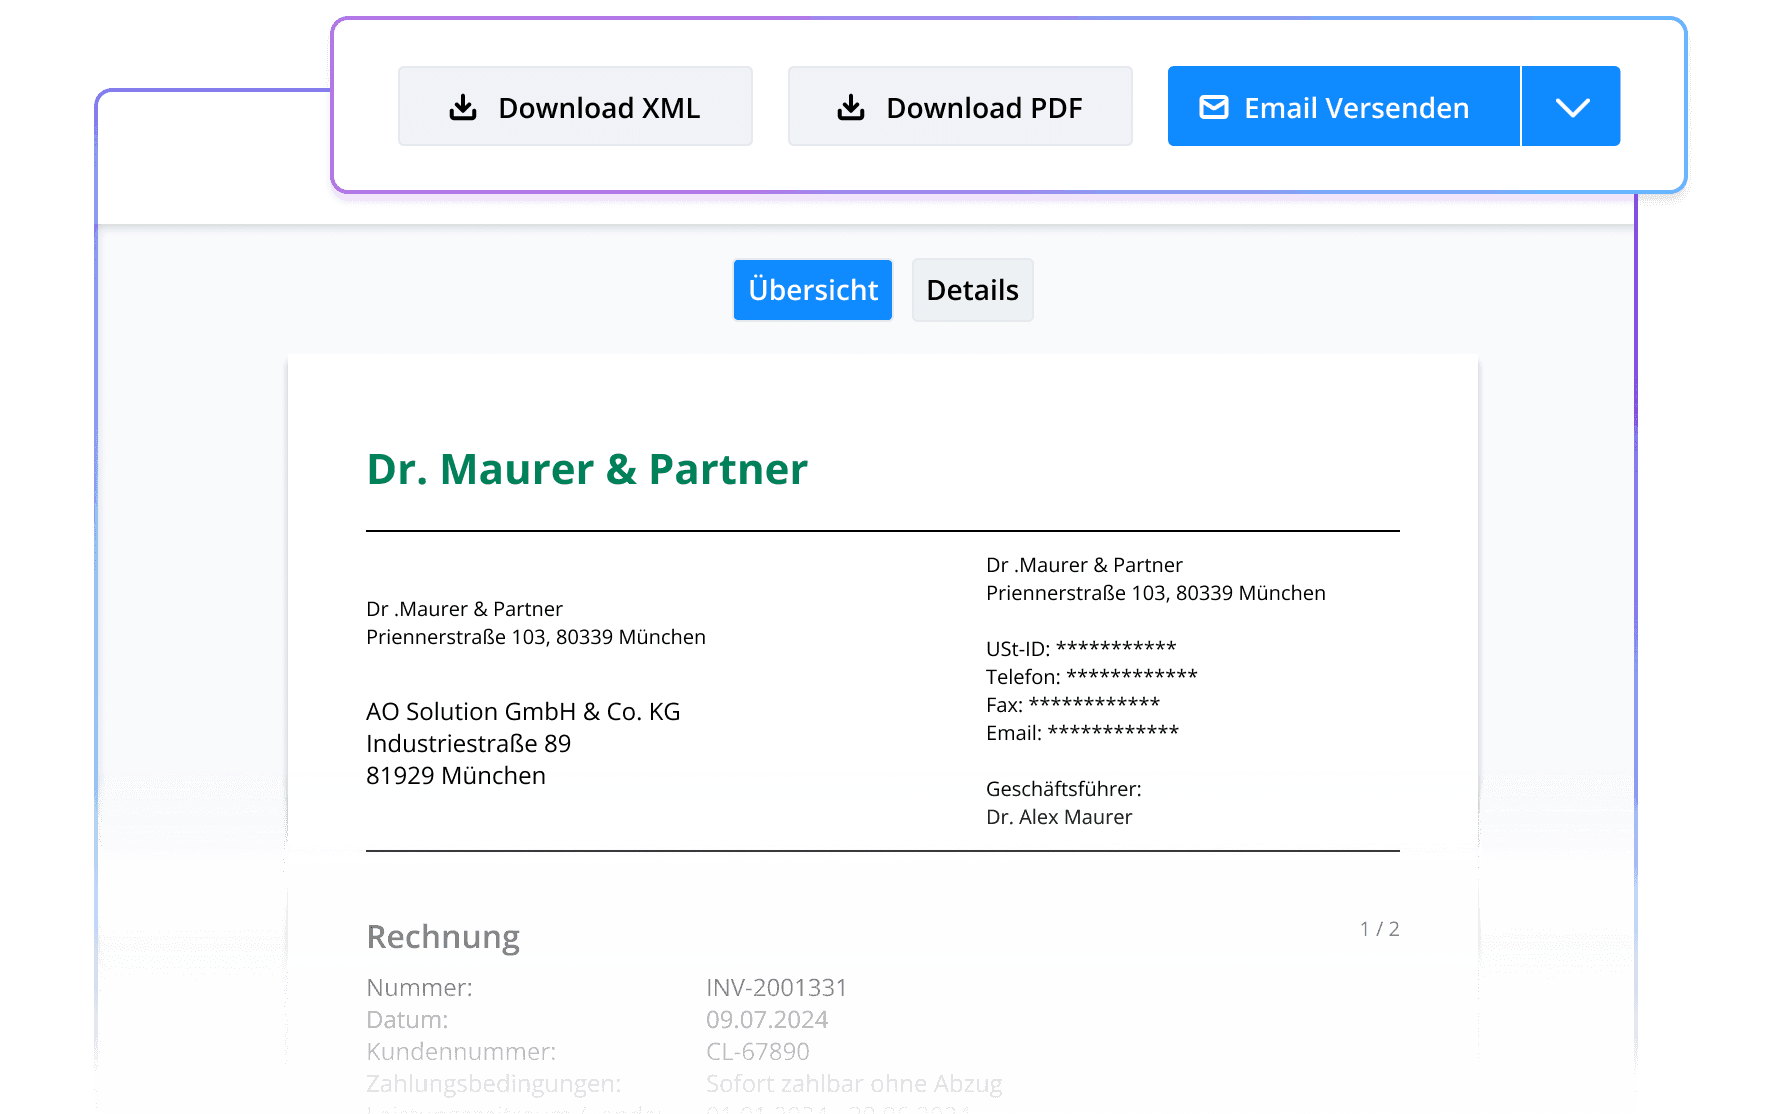
Task: Click the invoice date 09.07.2024
Action: point(767,1020)
